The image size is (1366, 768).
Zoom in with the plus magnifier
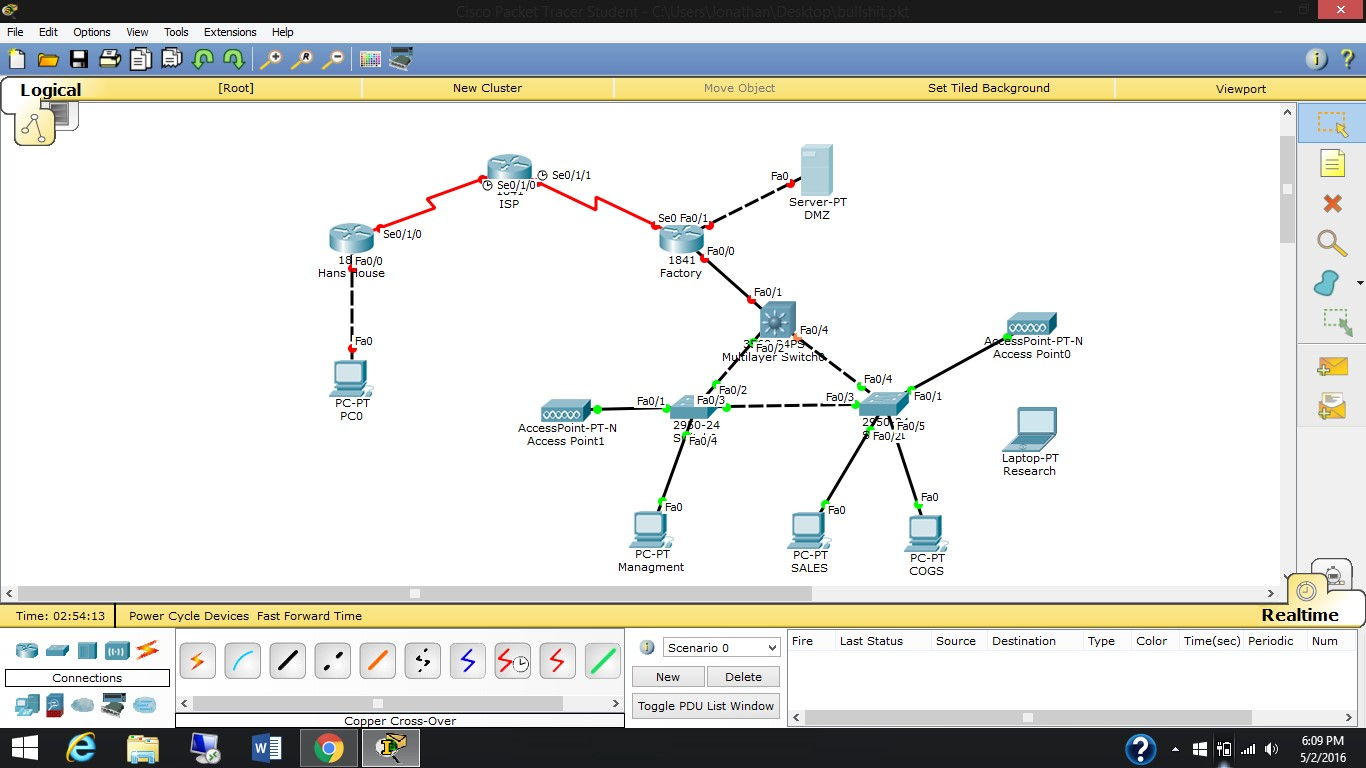click(x=271, y=59)
